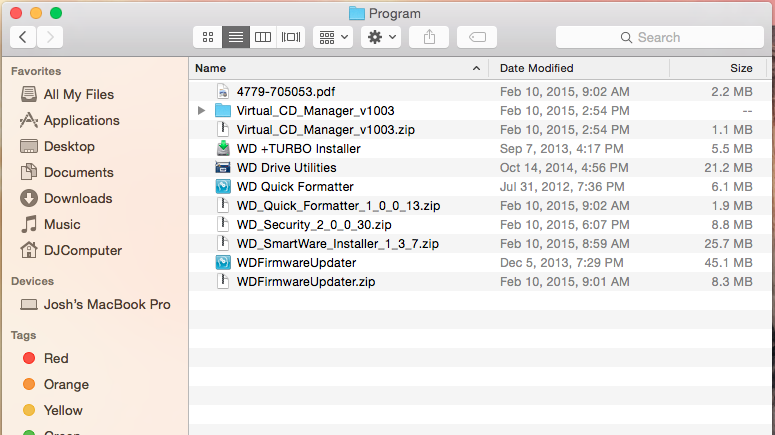Click the WD_SmartWare_Installer zip icon

click(223, 244)
